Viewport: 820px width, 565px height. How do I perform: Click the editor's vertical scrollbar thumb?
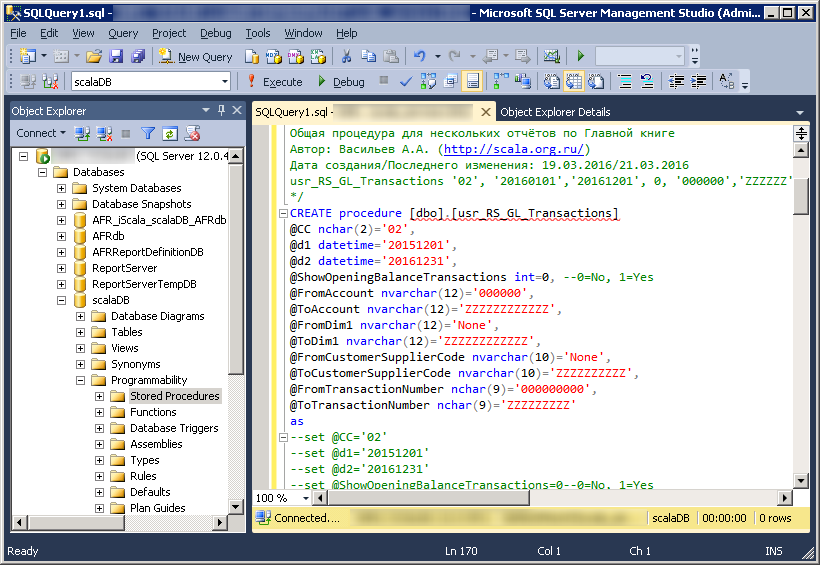801,196
